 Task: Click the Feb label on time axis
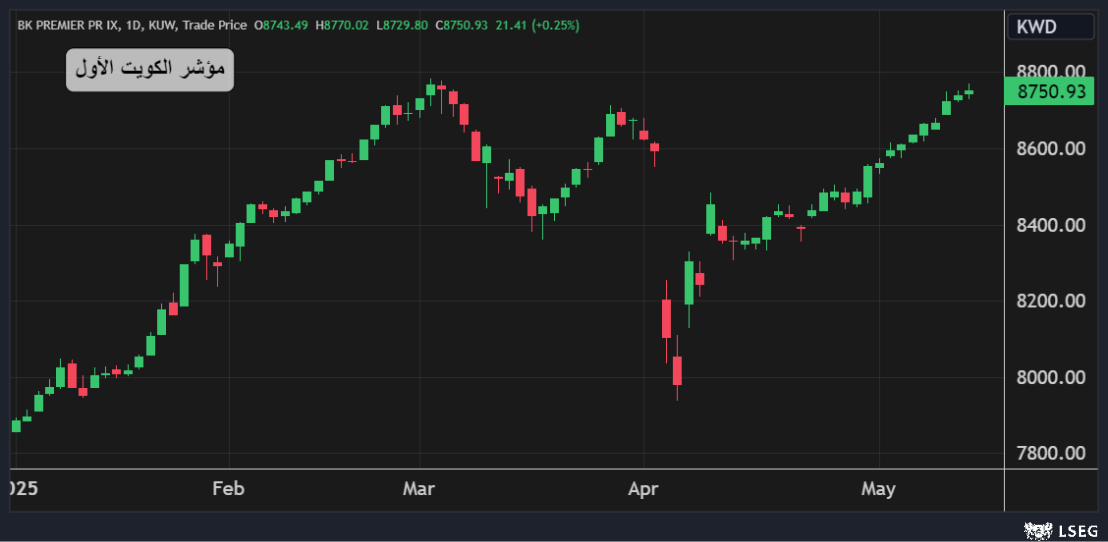[x=228, y=489]
